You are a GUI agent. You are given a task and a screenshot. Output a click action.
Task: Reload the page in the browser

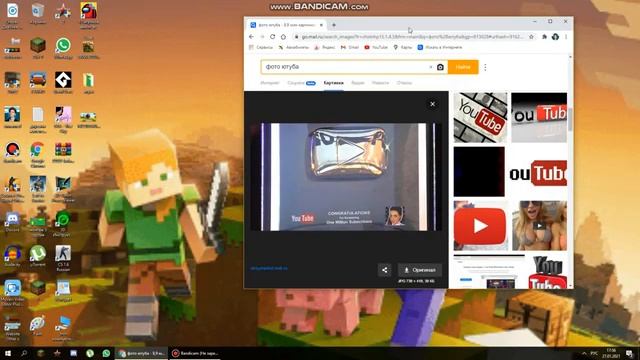(x=273, y=37)
